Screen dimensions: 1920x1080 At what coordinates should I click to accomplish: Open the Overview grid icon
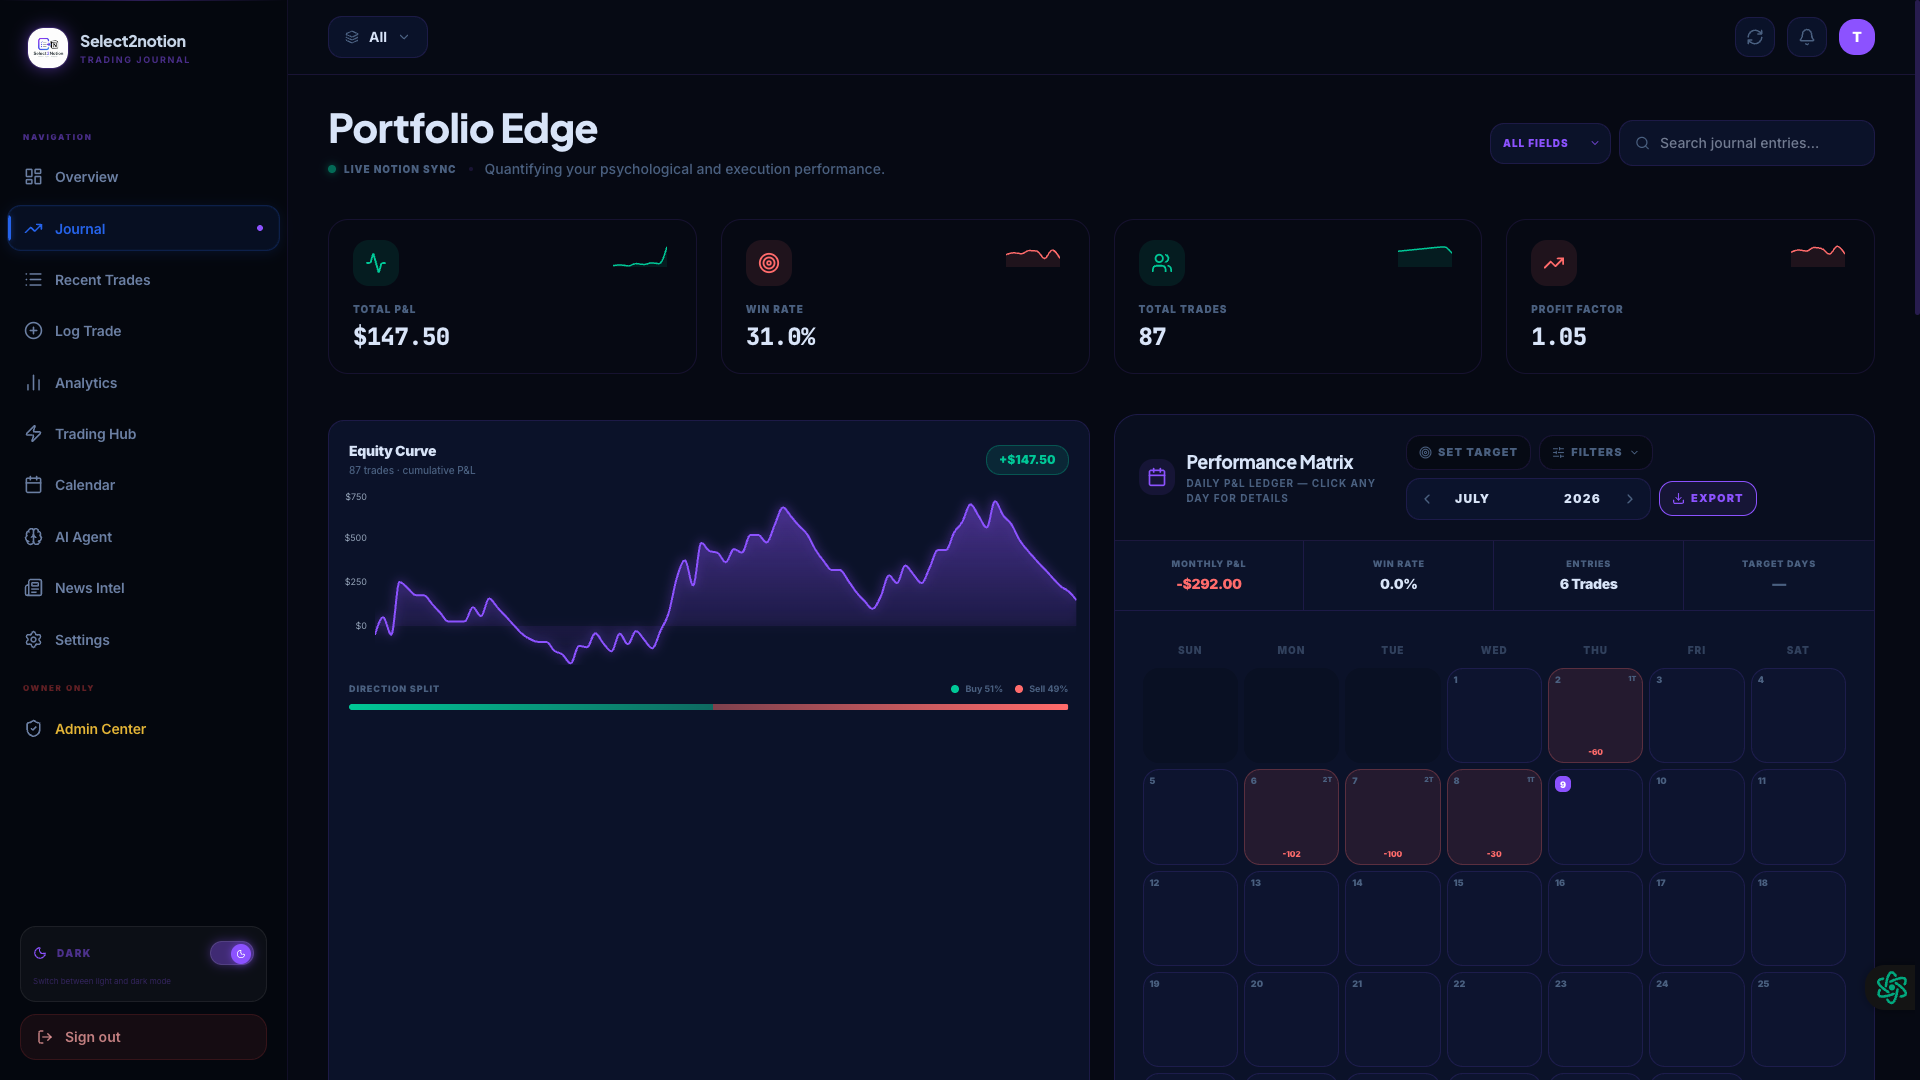[33, 177]
